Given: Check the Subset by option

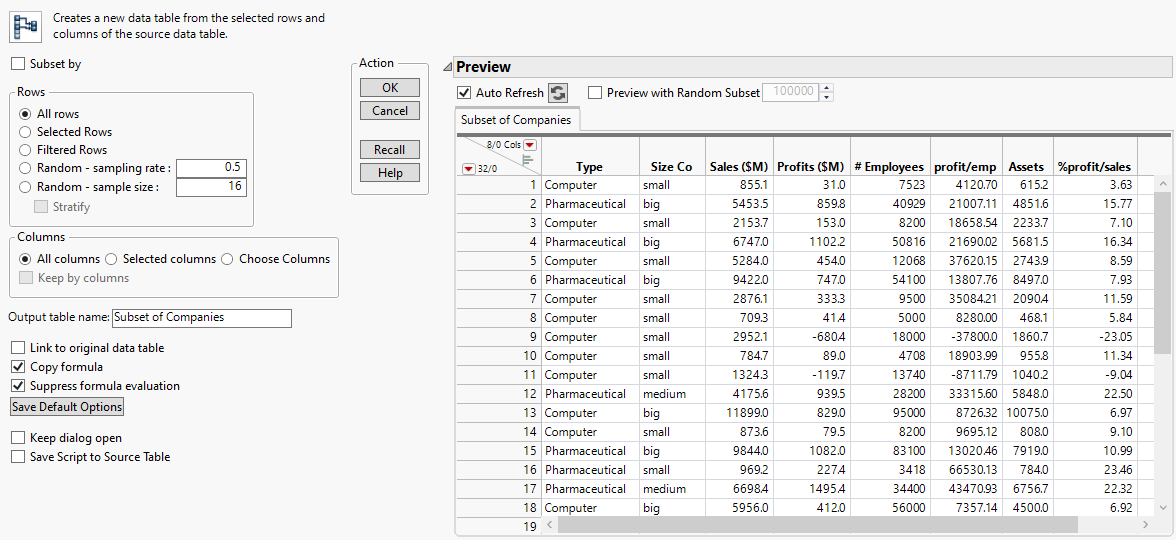Looking at the screenshot, I should (x=19, y=64).
